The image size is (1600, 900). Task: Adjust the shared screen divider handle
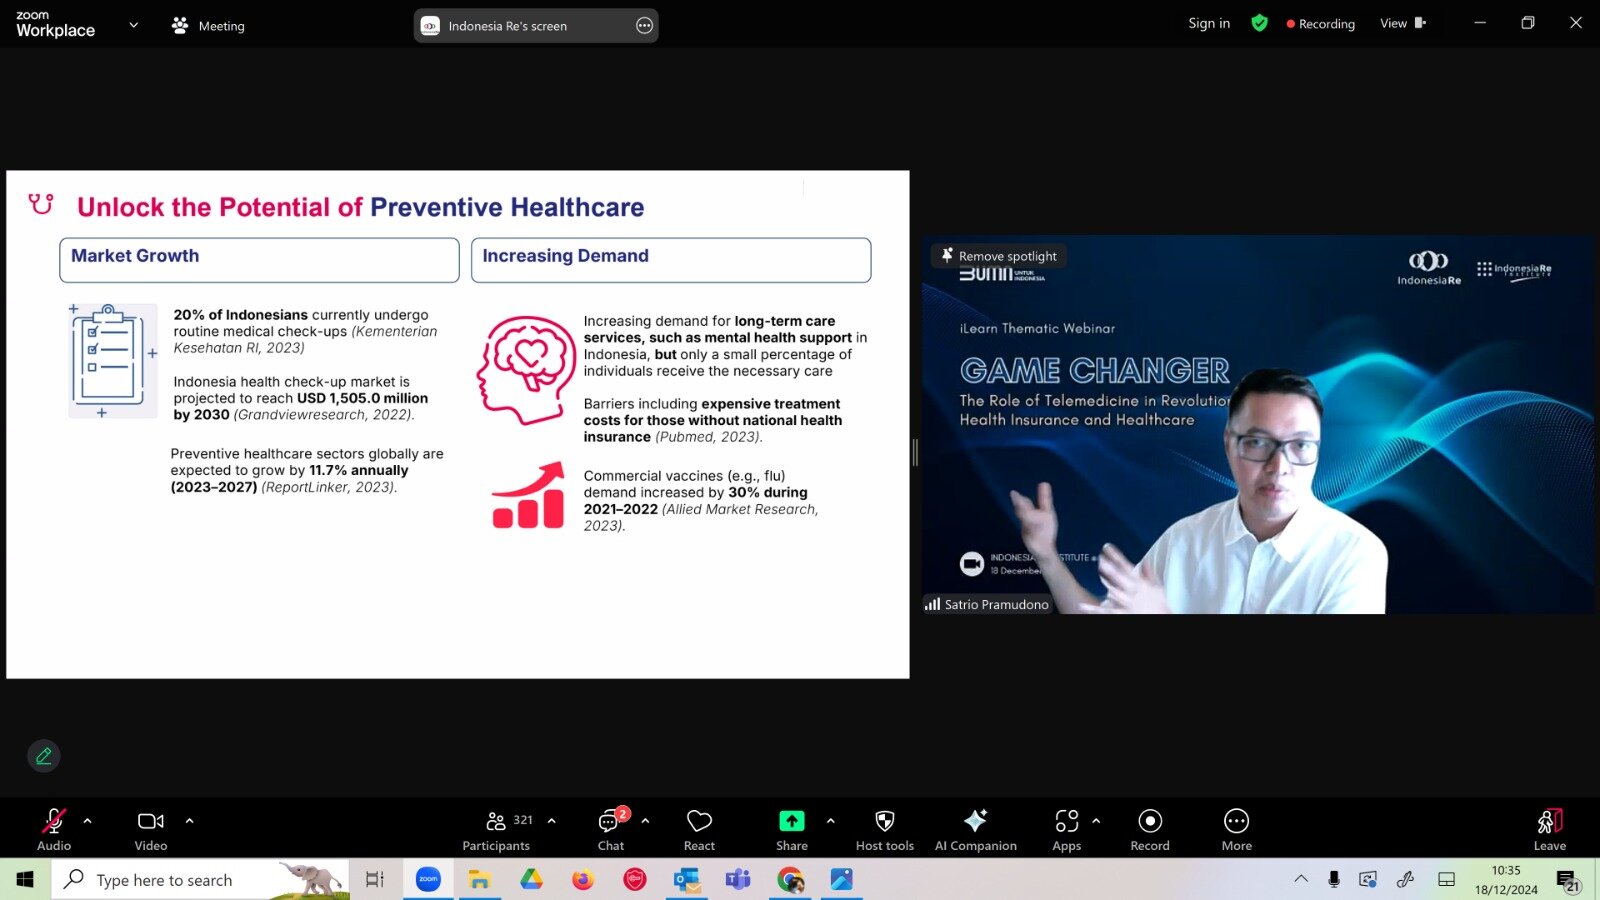point(915,452)
